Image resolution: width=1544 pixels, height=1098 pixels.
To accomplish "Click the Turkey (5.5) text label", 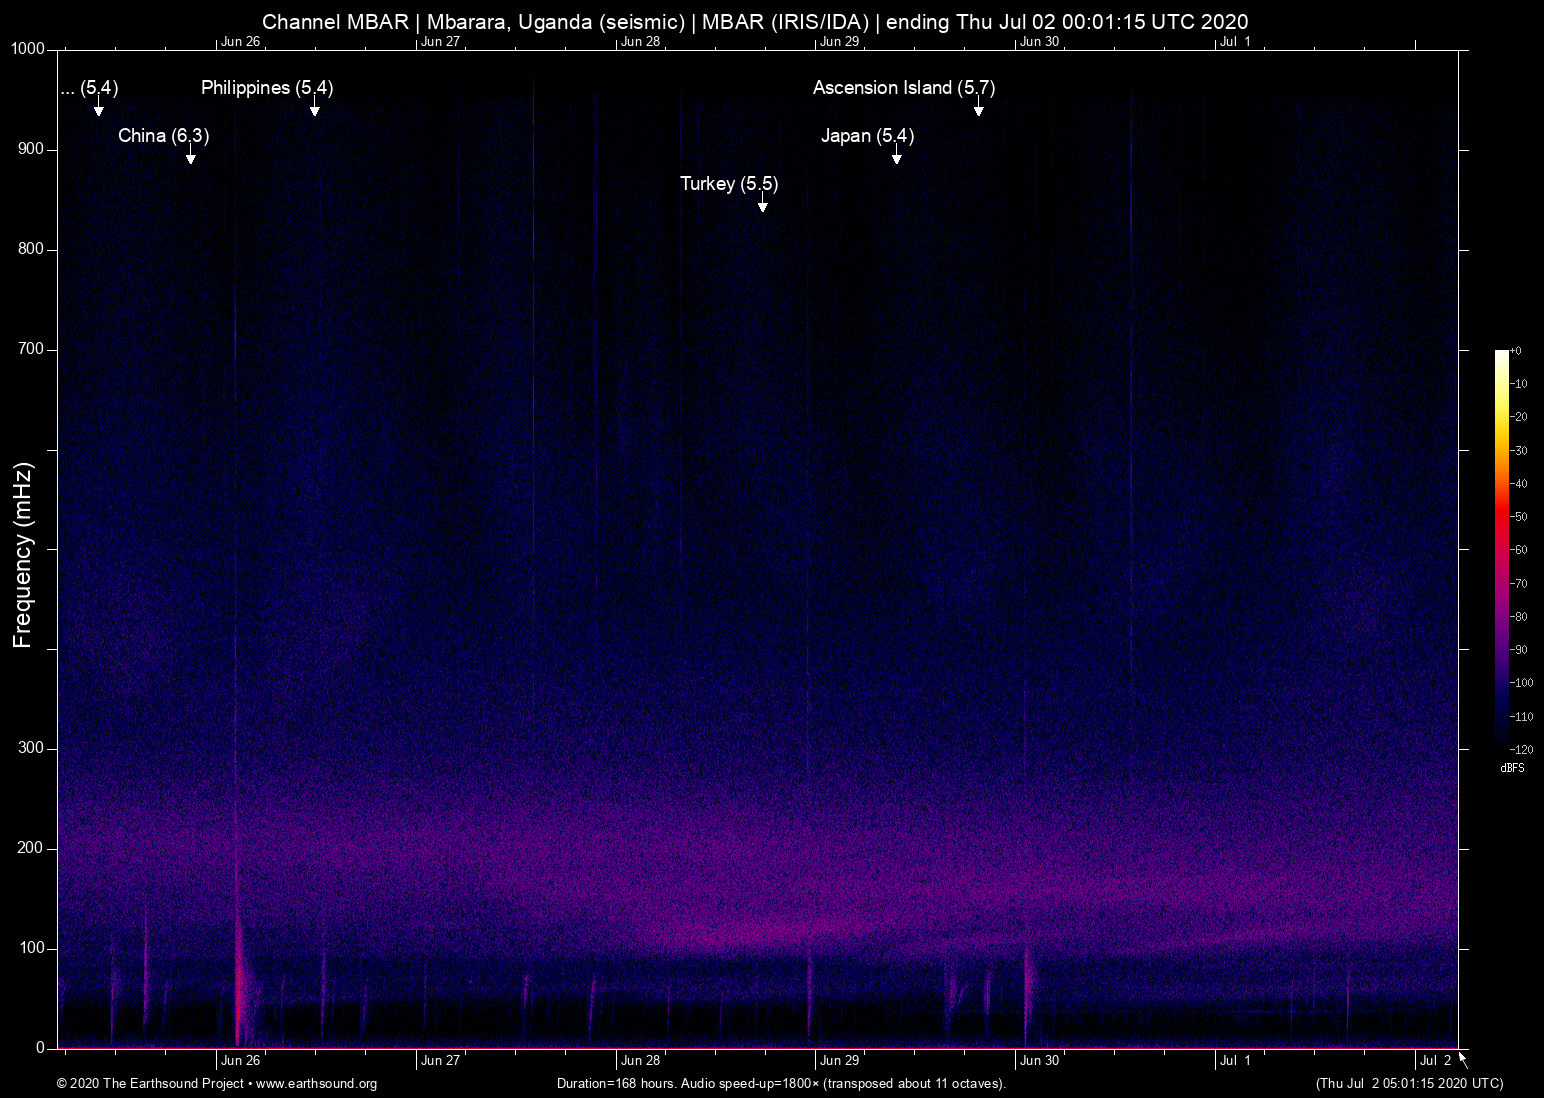I will pos(728,184).
